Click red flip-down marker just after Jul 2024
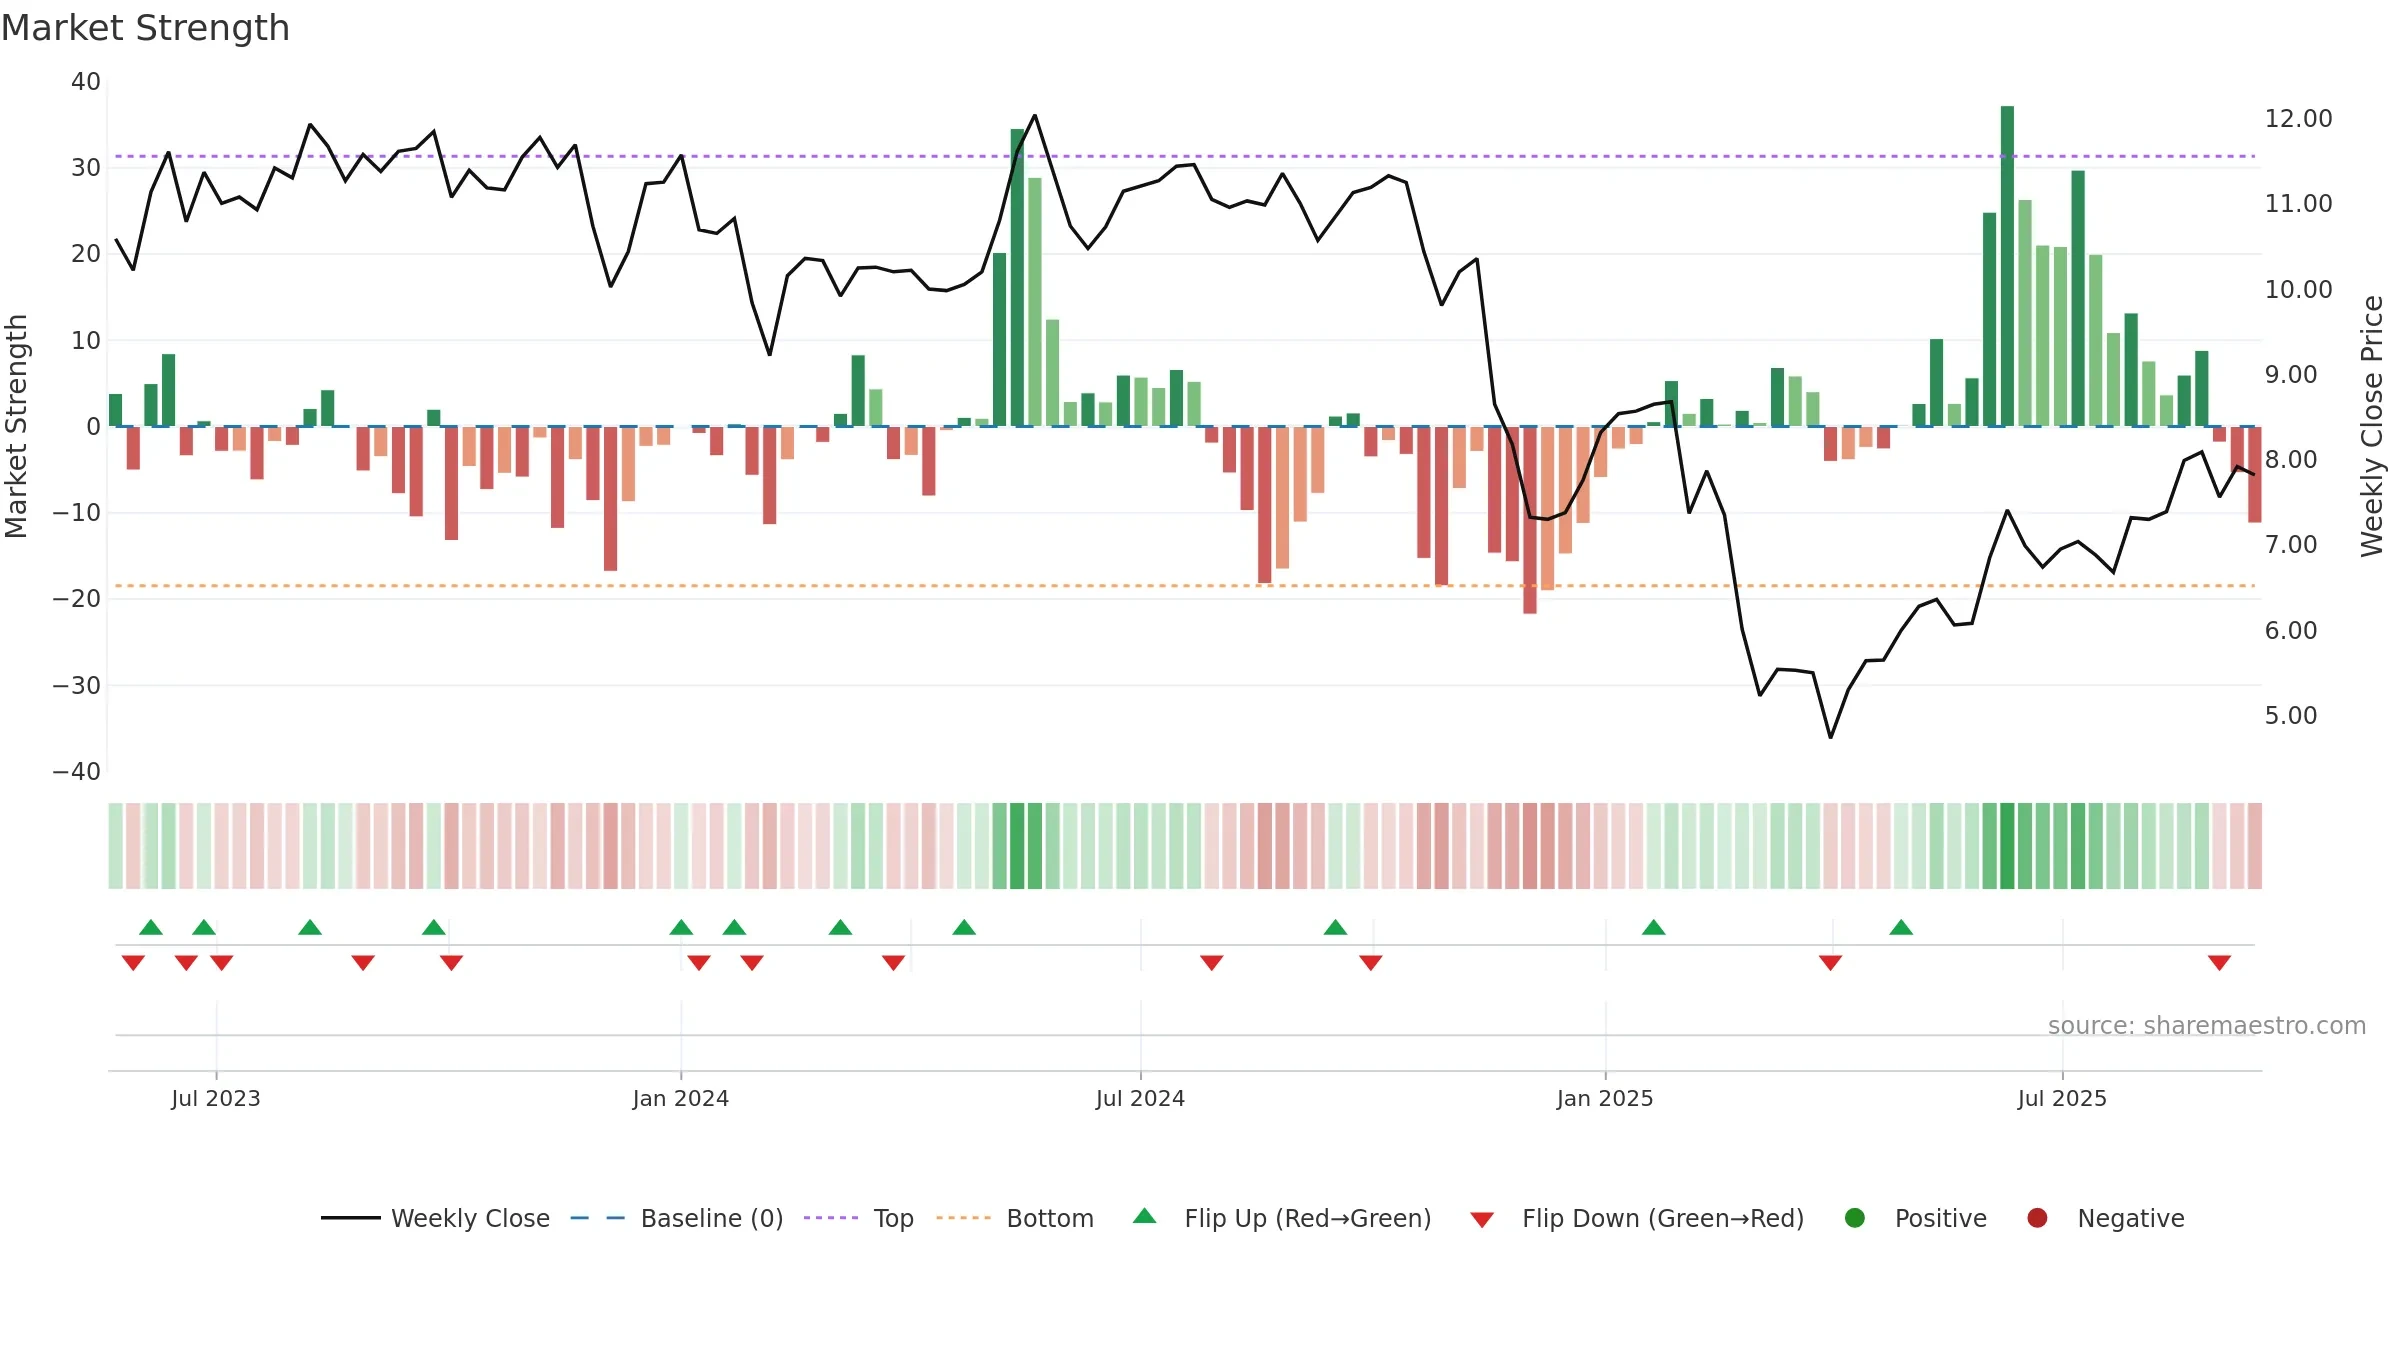 1212,962
